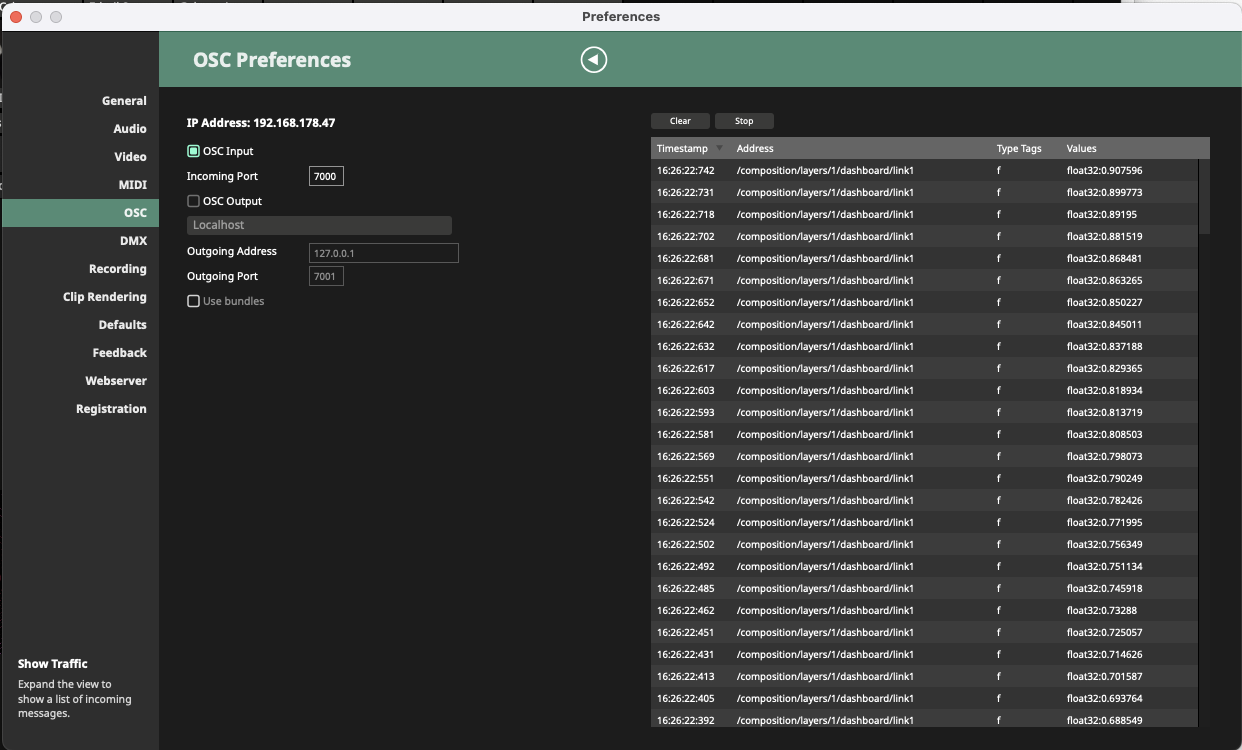Screen dimensions: 1242x750
Task: Click the value float32:0.790249
Action: pyautogui.click(x=1104, y=478)
